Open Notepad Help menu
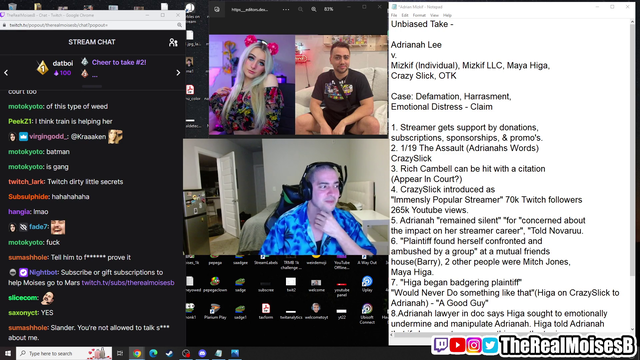Screen dimensions: 640x360 tap(447, 16)
